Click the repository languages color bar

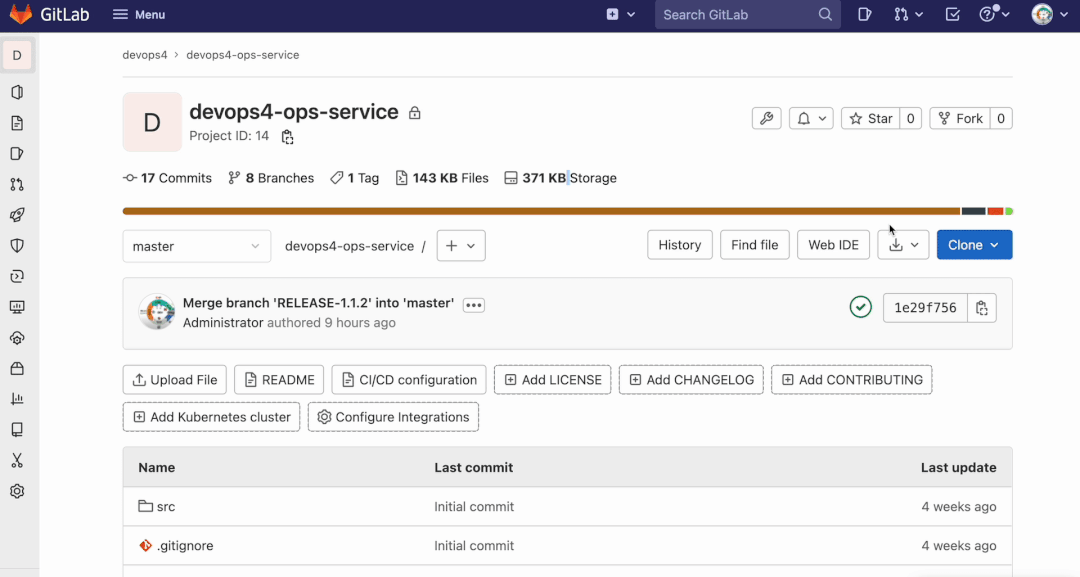568,211
